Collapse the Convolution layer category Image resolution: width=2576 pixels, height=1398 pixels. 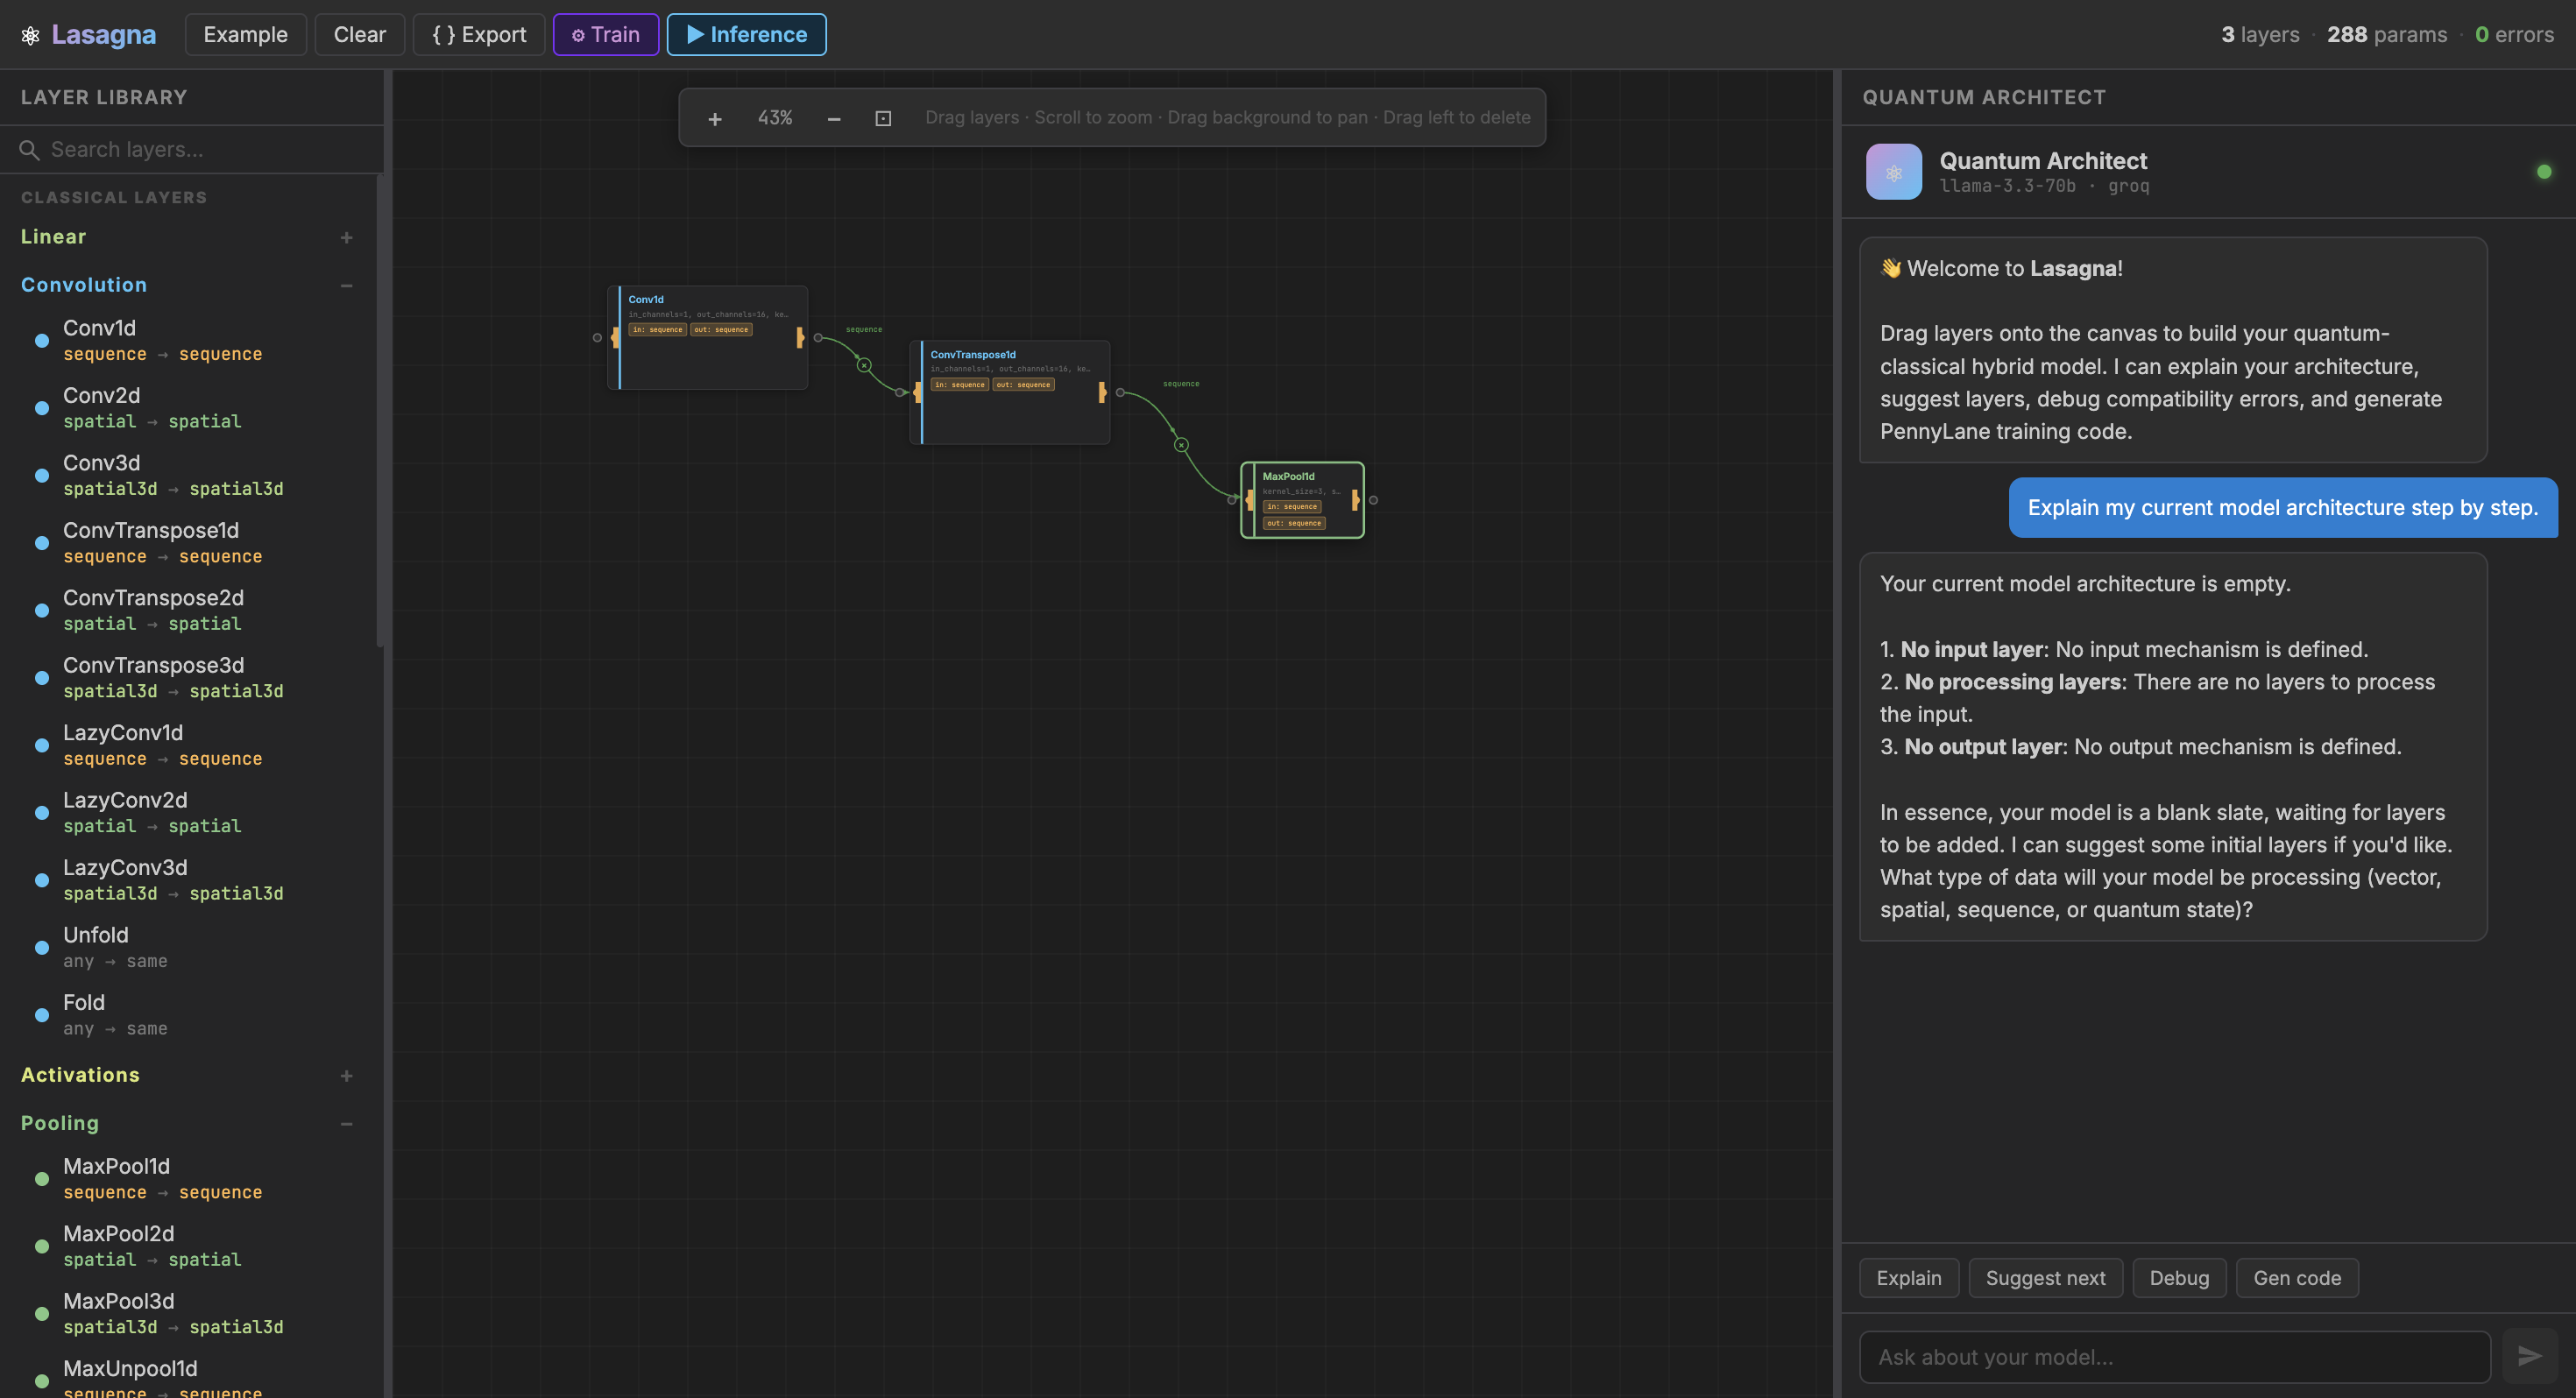(x=346, y=286)
